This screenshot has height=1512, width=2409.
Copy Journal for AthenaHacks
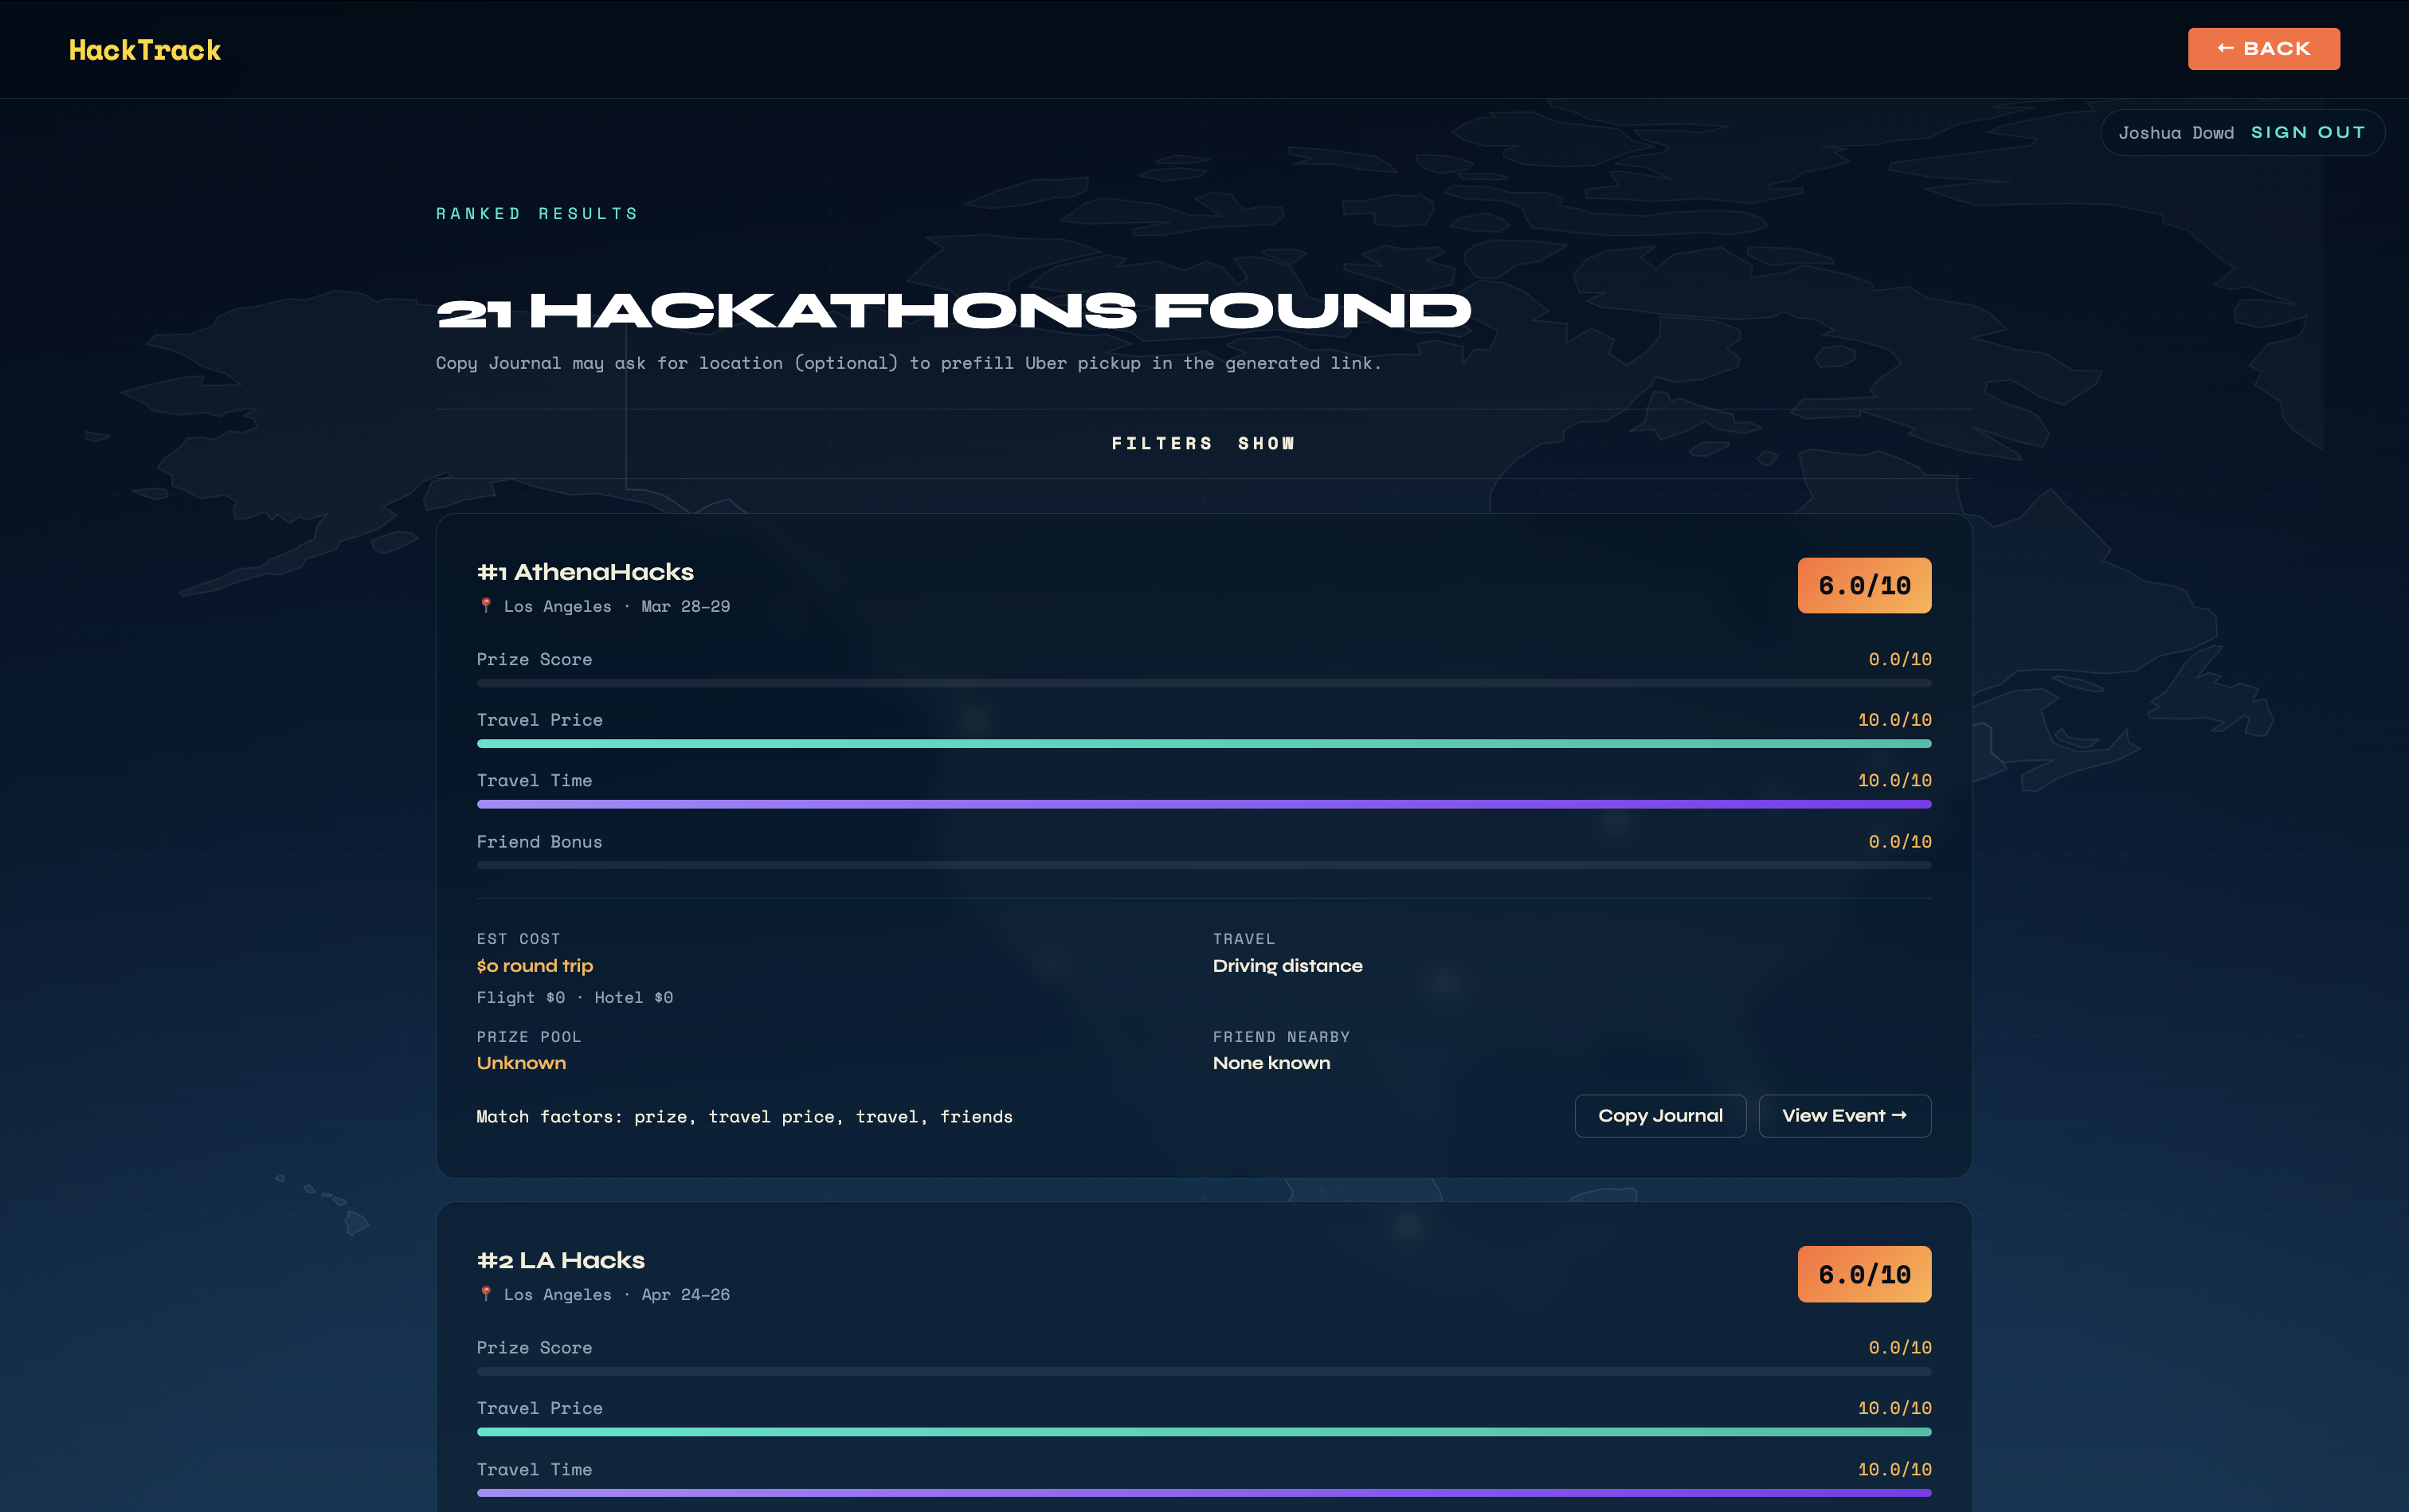(1659, 1116)
